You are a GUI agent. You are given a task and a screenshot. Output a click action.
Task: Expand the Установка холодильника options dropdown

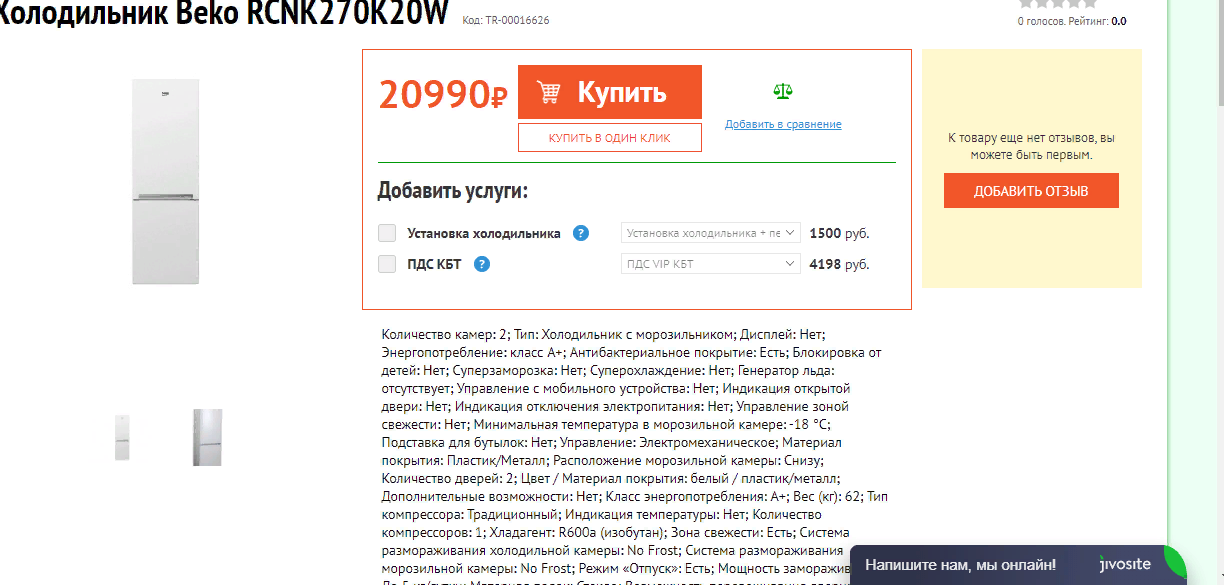711,233
